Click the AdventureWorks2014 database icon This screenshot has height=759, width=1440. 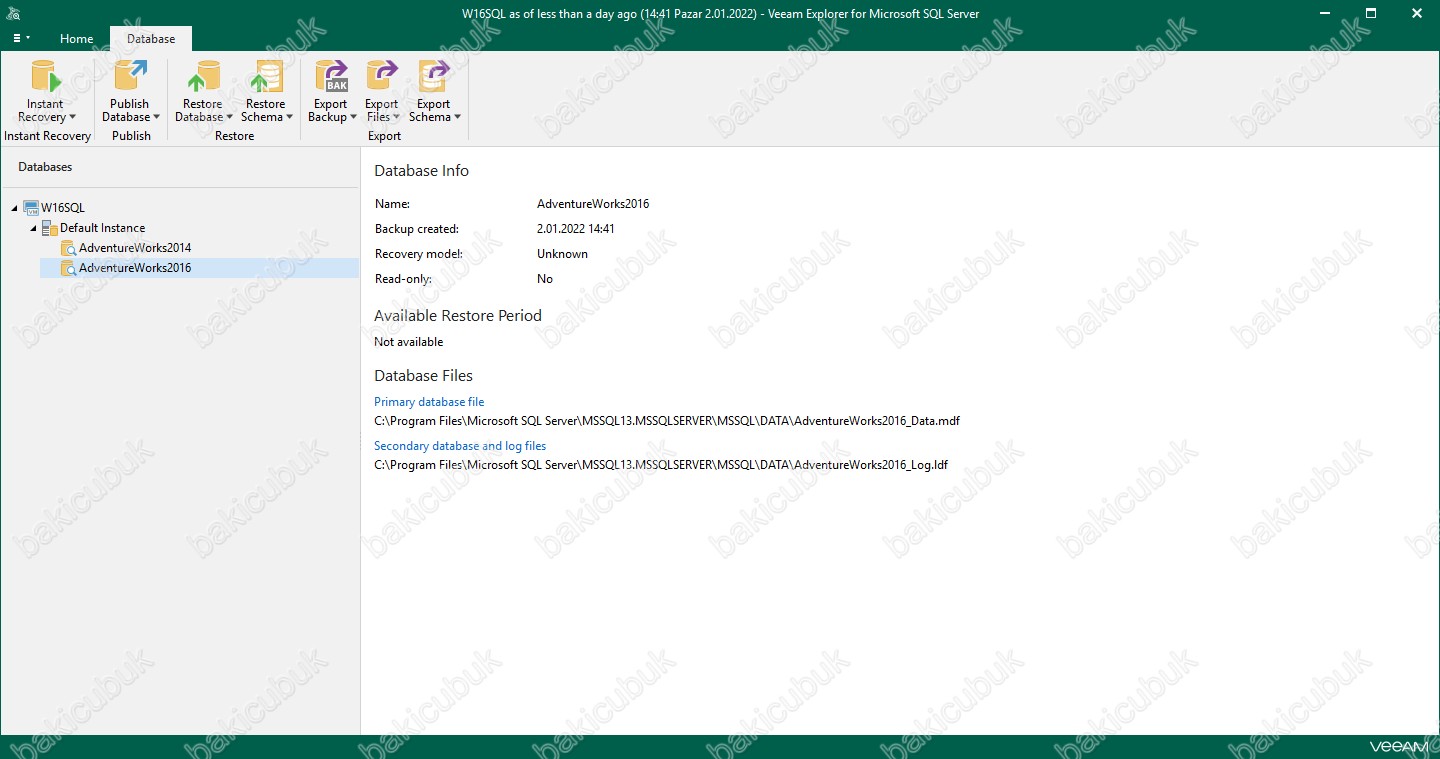(68, 248)
